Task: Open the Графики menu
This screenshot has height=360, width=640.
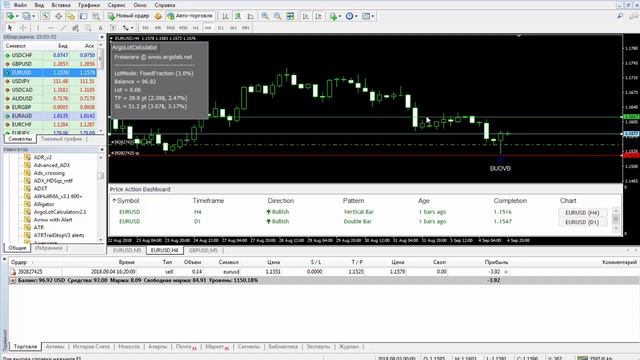Action: [x=89, y=5]
